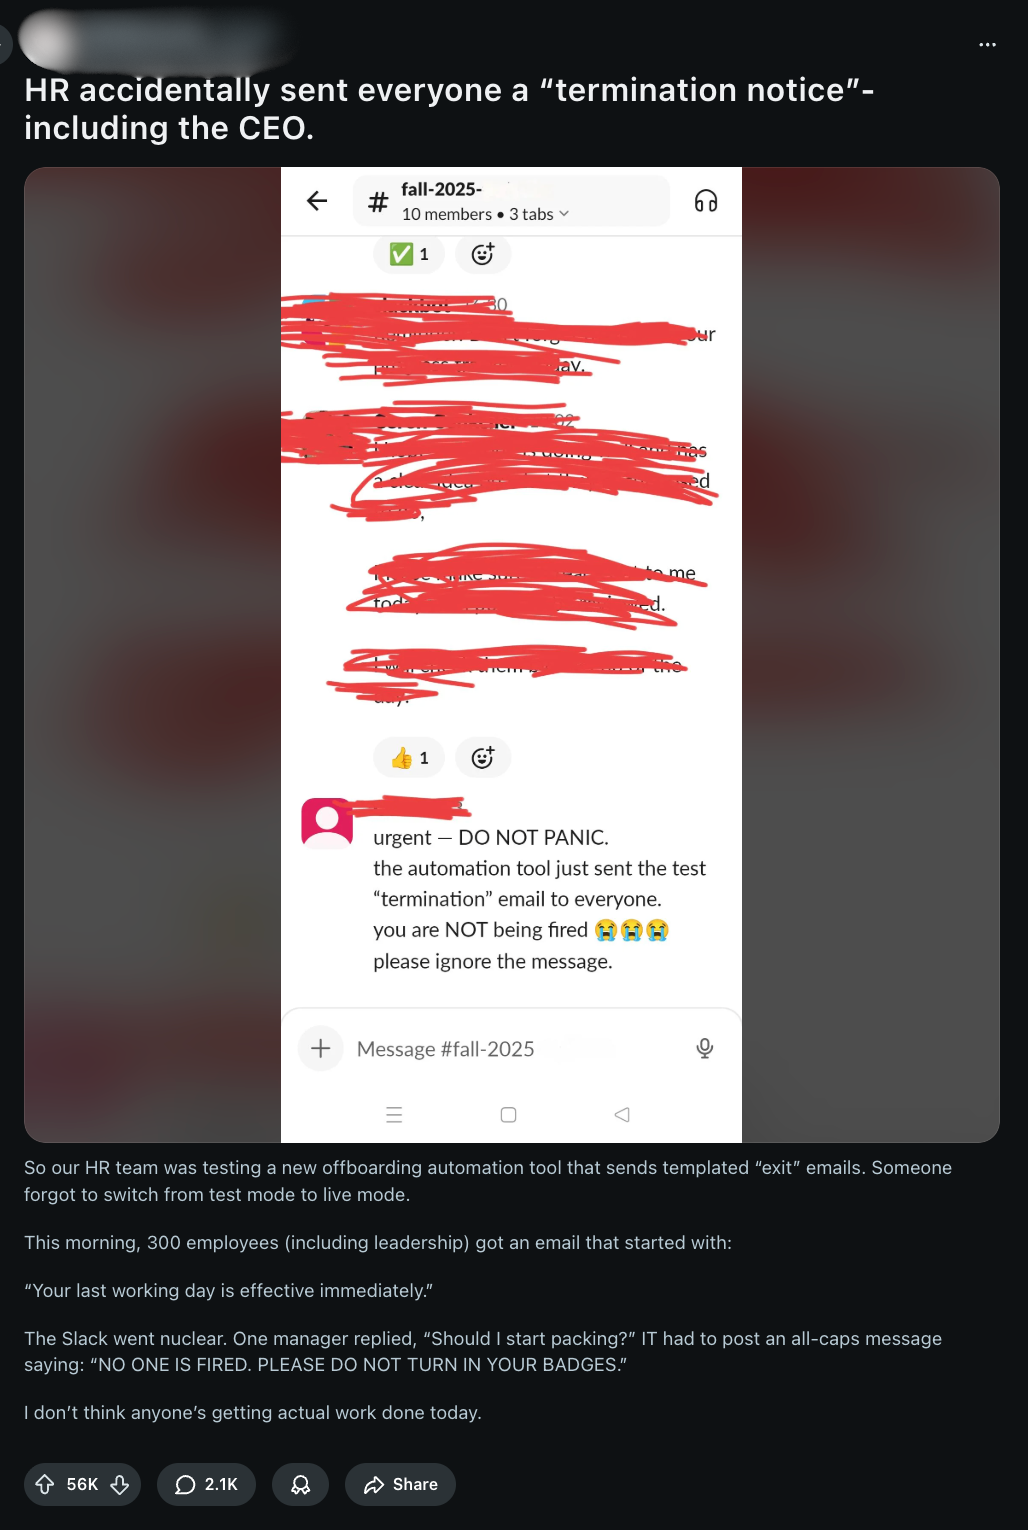Open the three-dot post options menu
This screenshot has width=1028, height=1530.
(987, 45)
